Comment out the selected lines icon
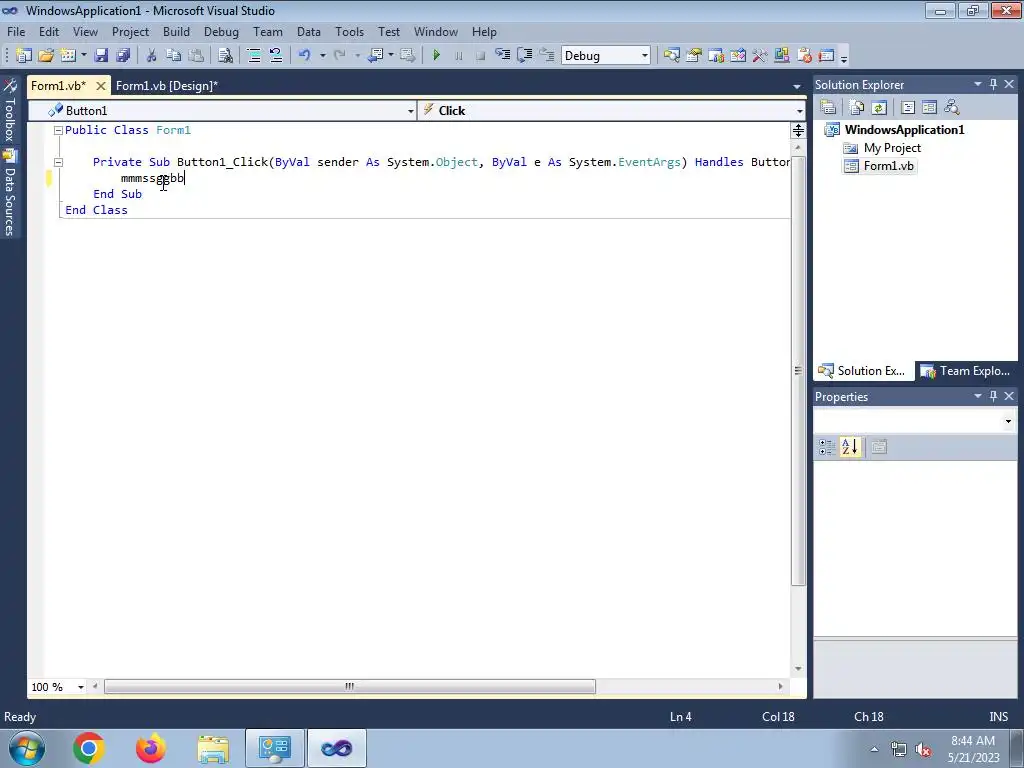Image resolution: width=1024 pixels, height=768 pixels. [x=253, y=56]
